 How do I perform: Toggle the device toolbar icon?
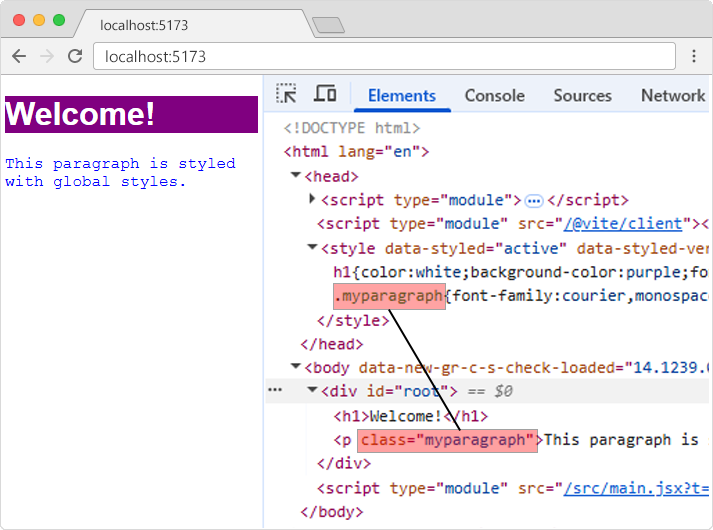click(x=325, y=94)
